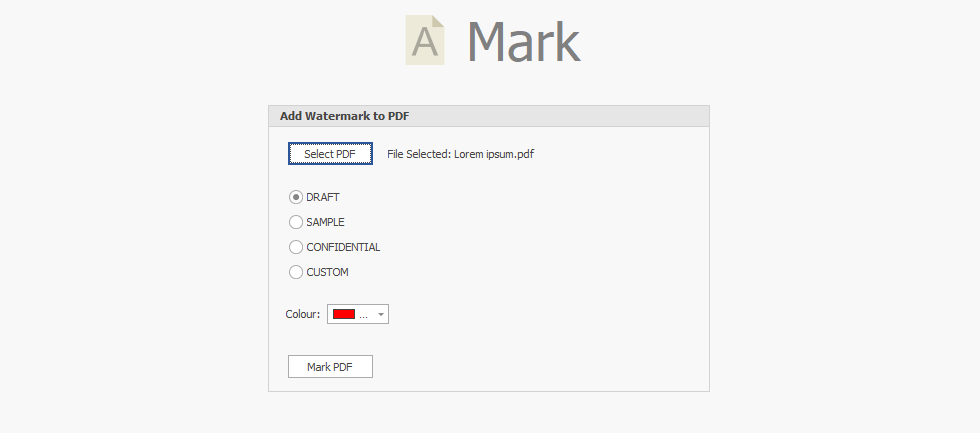Expand the colour dropdown arrow
The width and height of the screenshot is (980, 433).
[x=381, y=314]
